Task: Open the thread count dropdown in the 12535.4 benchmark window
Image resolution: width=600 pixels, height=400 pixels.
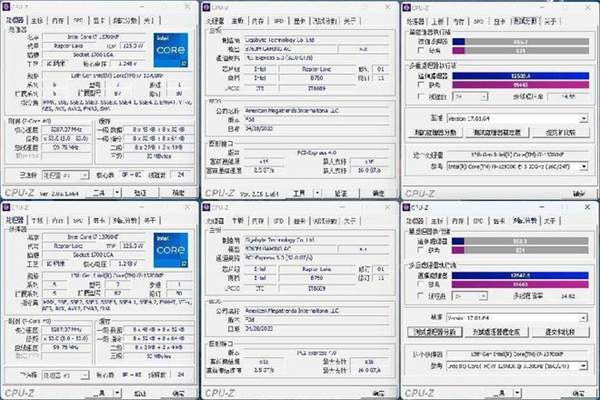Action: point(470,96)
